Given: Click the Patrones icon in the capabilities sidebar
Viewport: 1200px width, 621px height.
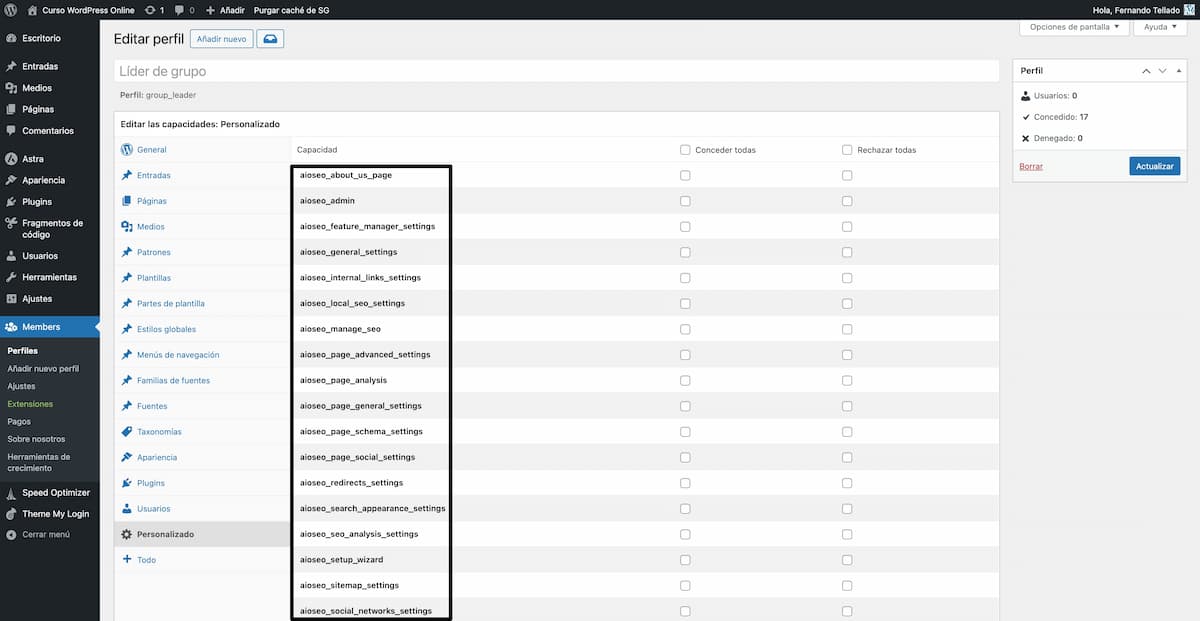Looking at the screenshot, I should 127,252.
